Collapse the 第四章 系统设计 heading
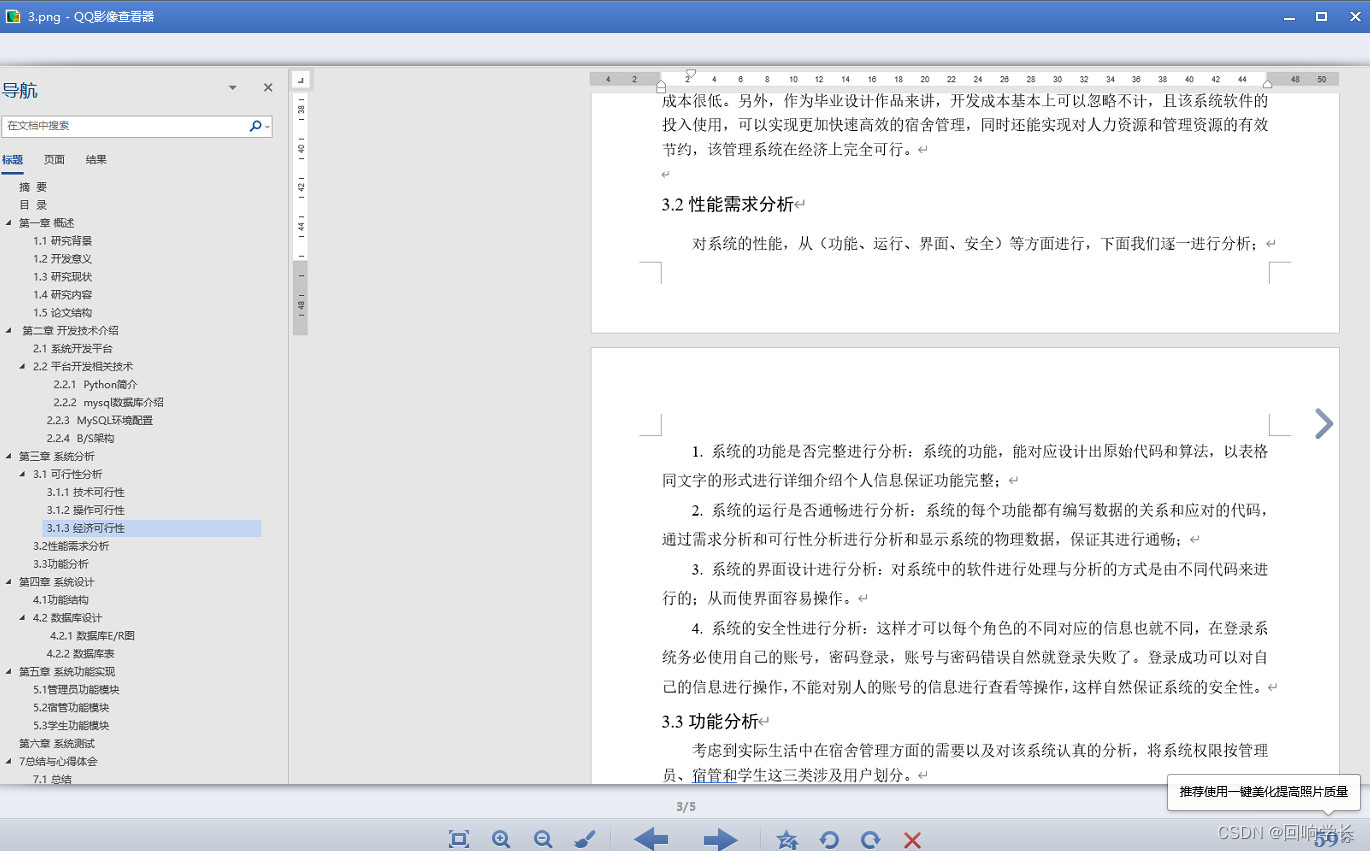The width and height of the screenshot is (1370, 851). 10,583
